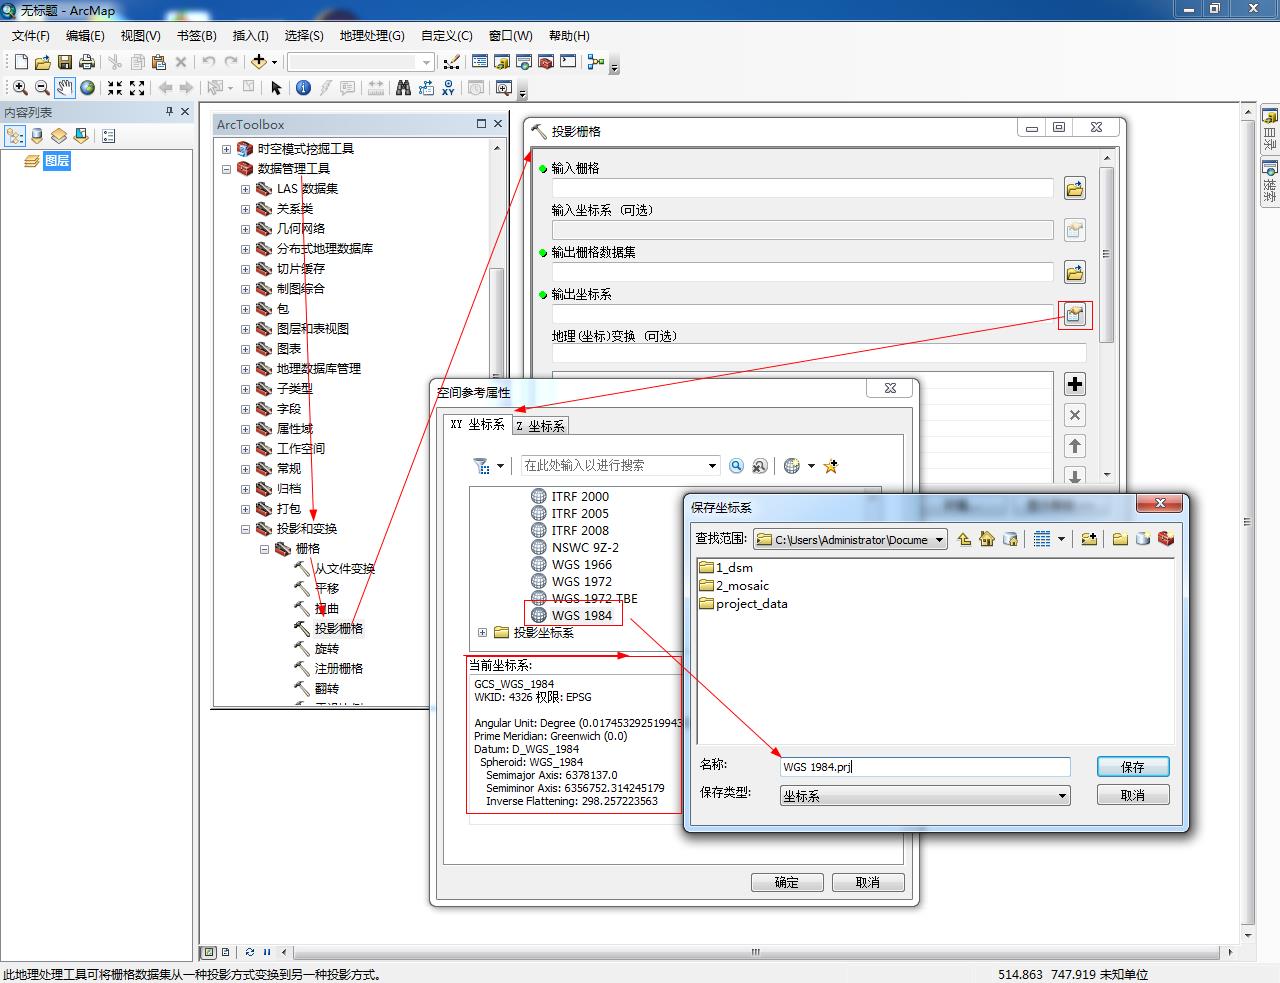
Task: Open the spatial filter dropdown arrow
Action: (500, 466)
